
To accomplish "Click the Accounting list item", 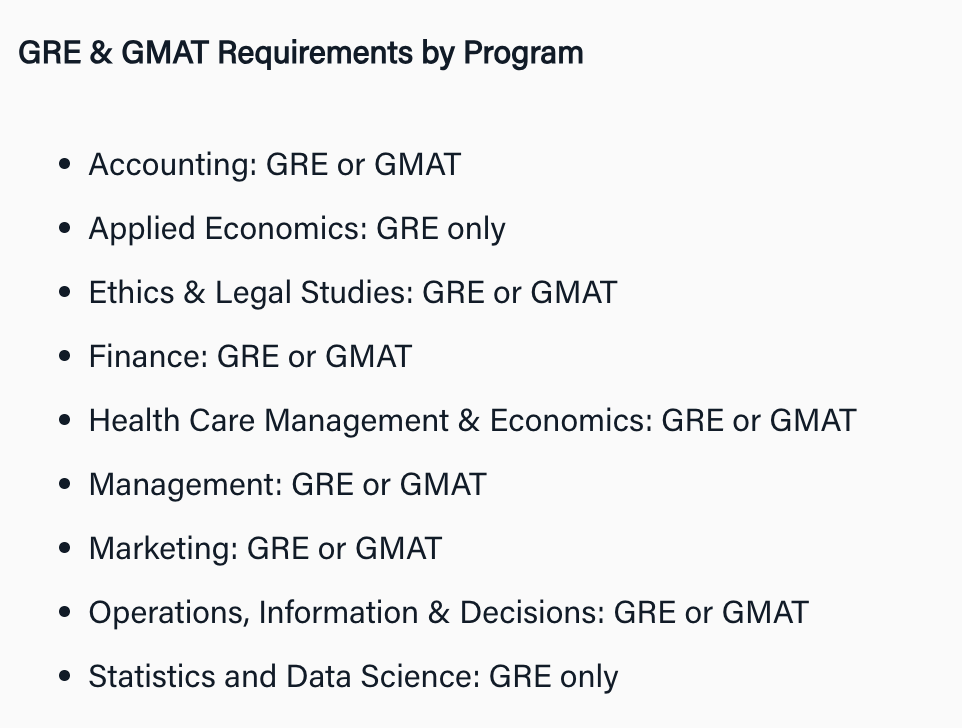I will (x=274, y=164).
